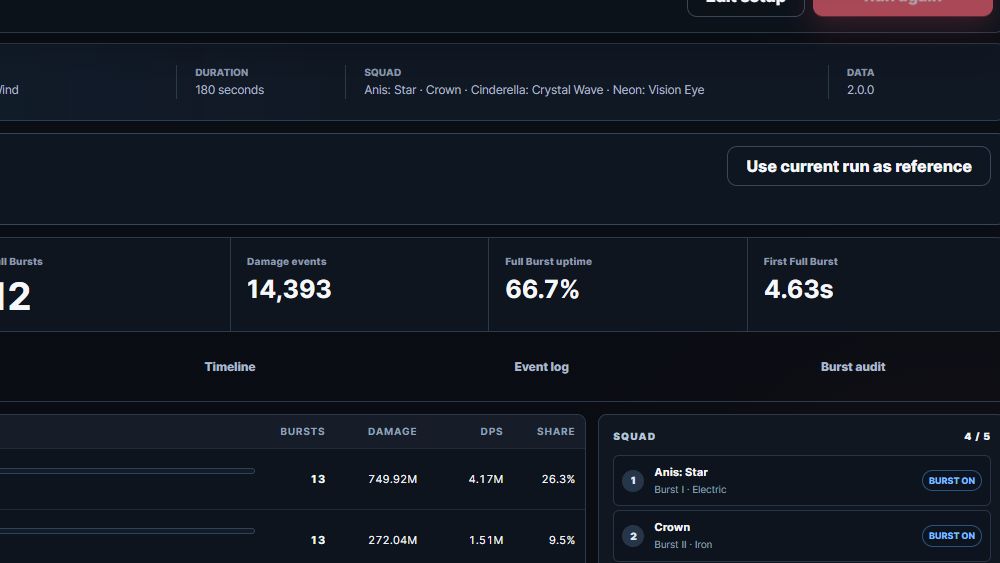This screenshot has height=563, width=1000.
Task: Open the Burst audit tab
Action: point(853,367)
